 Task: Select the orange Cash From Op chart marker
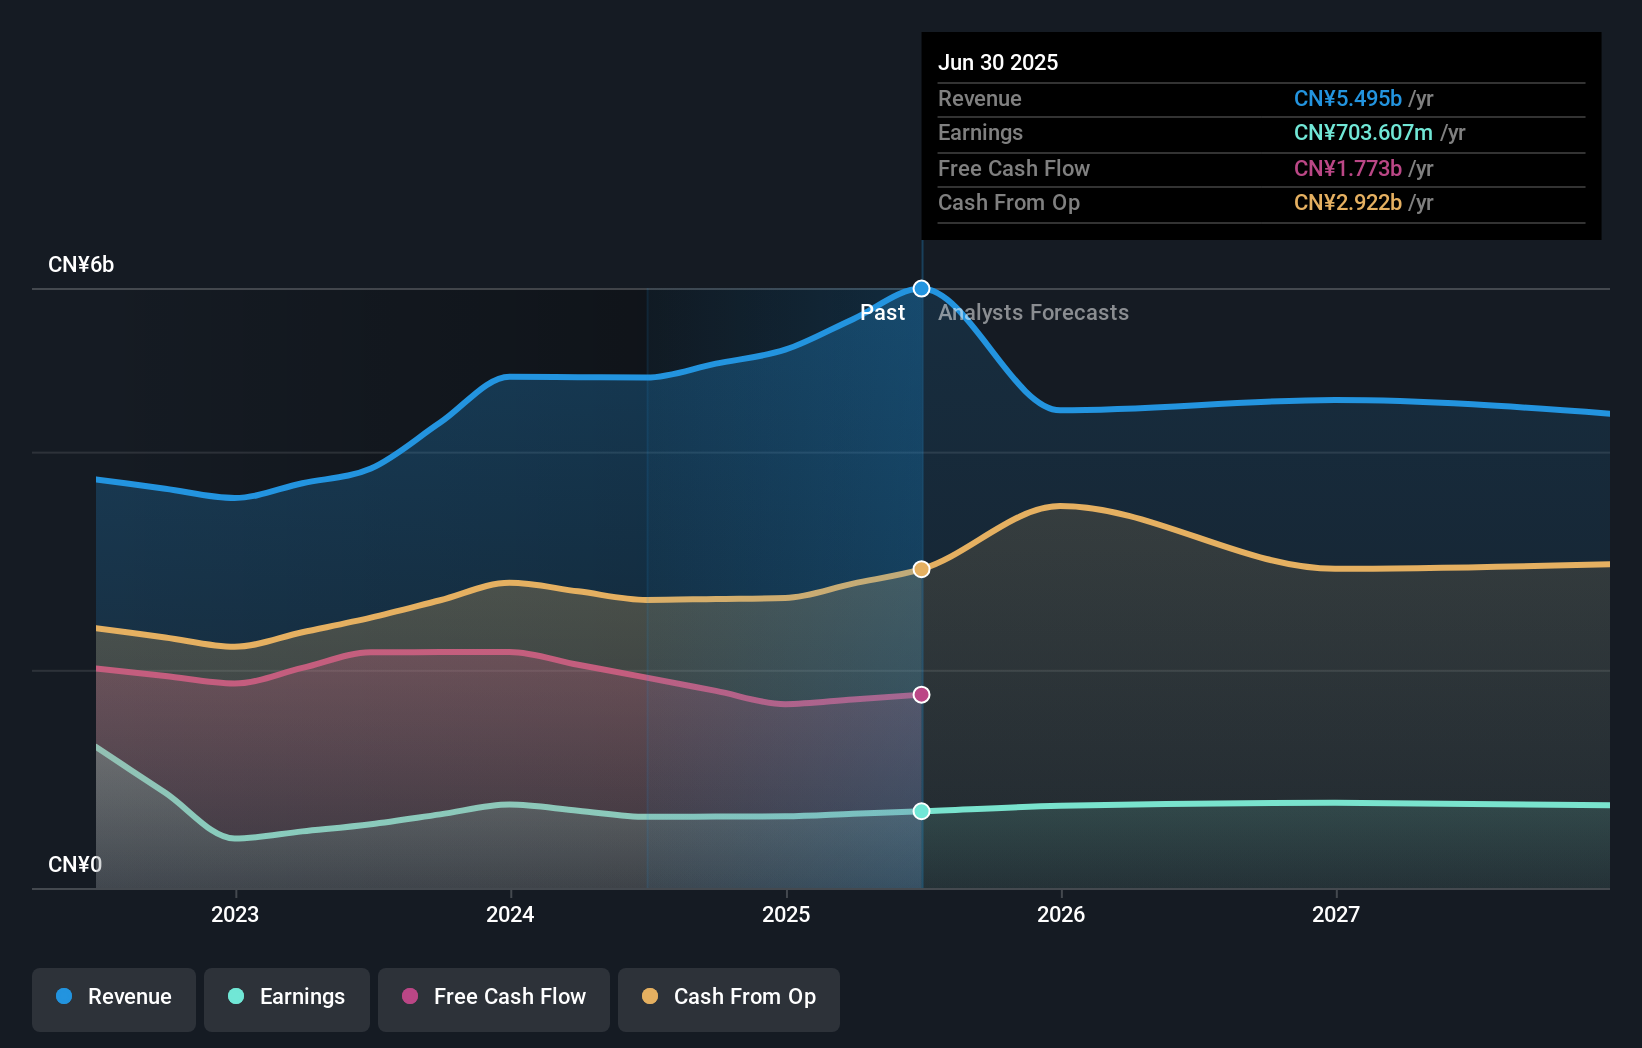point(920,568)
